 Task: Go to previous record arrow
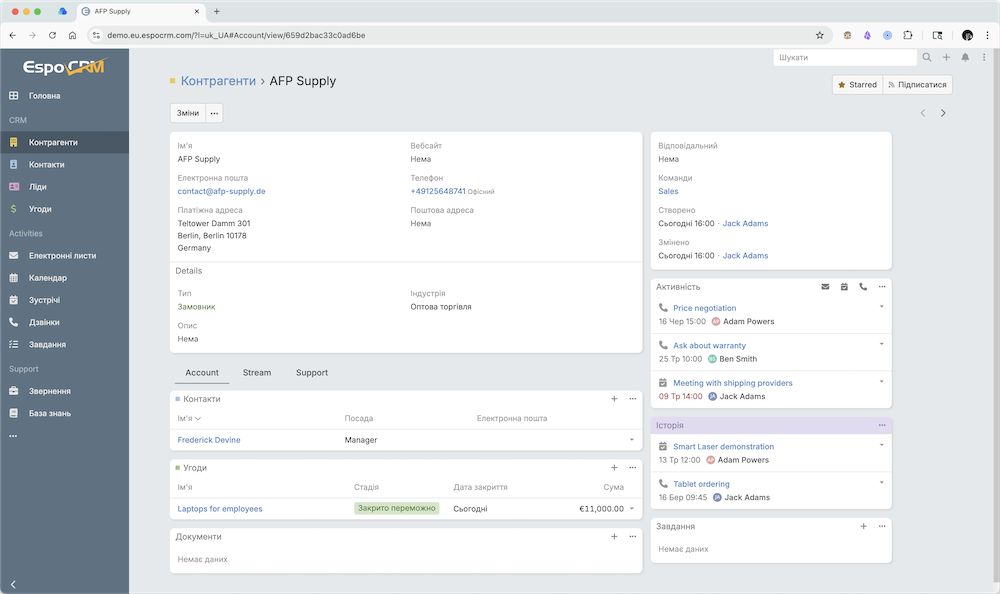tap(923, 113)
